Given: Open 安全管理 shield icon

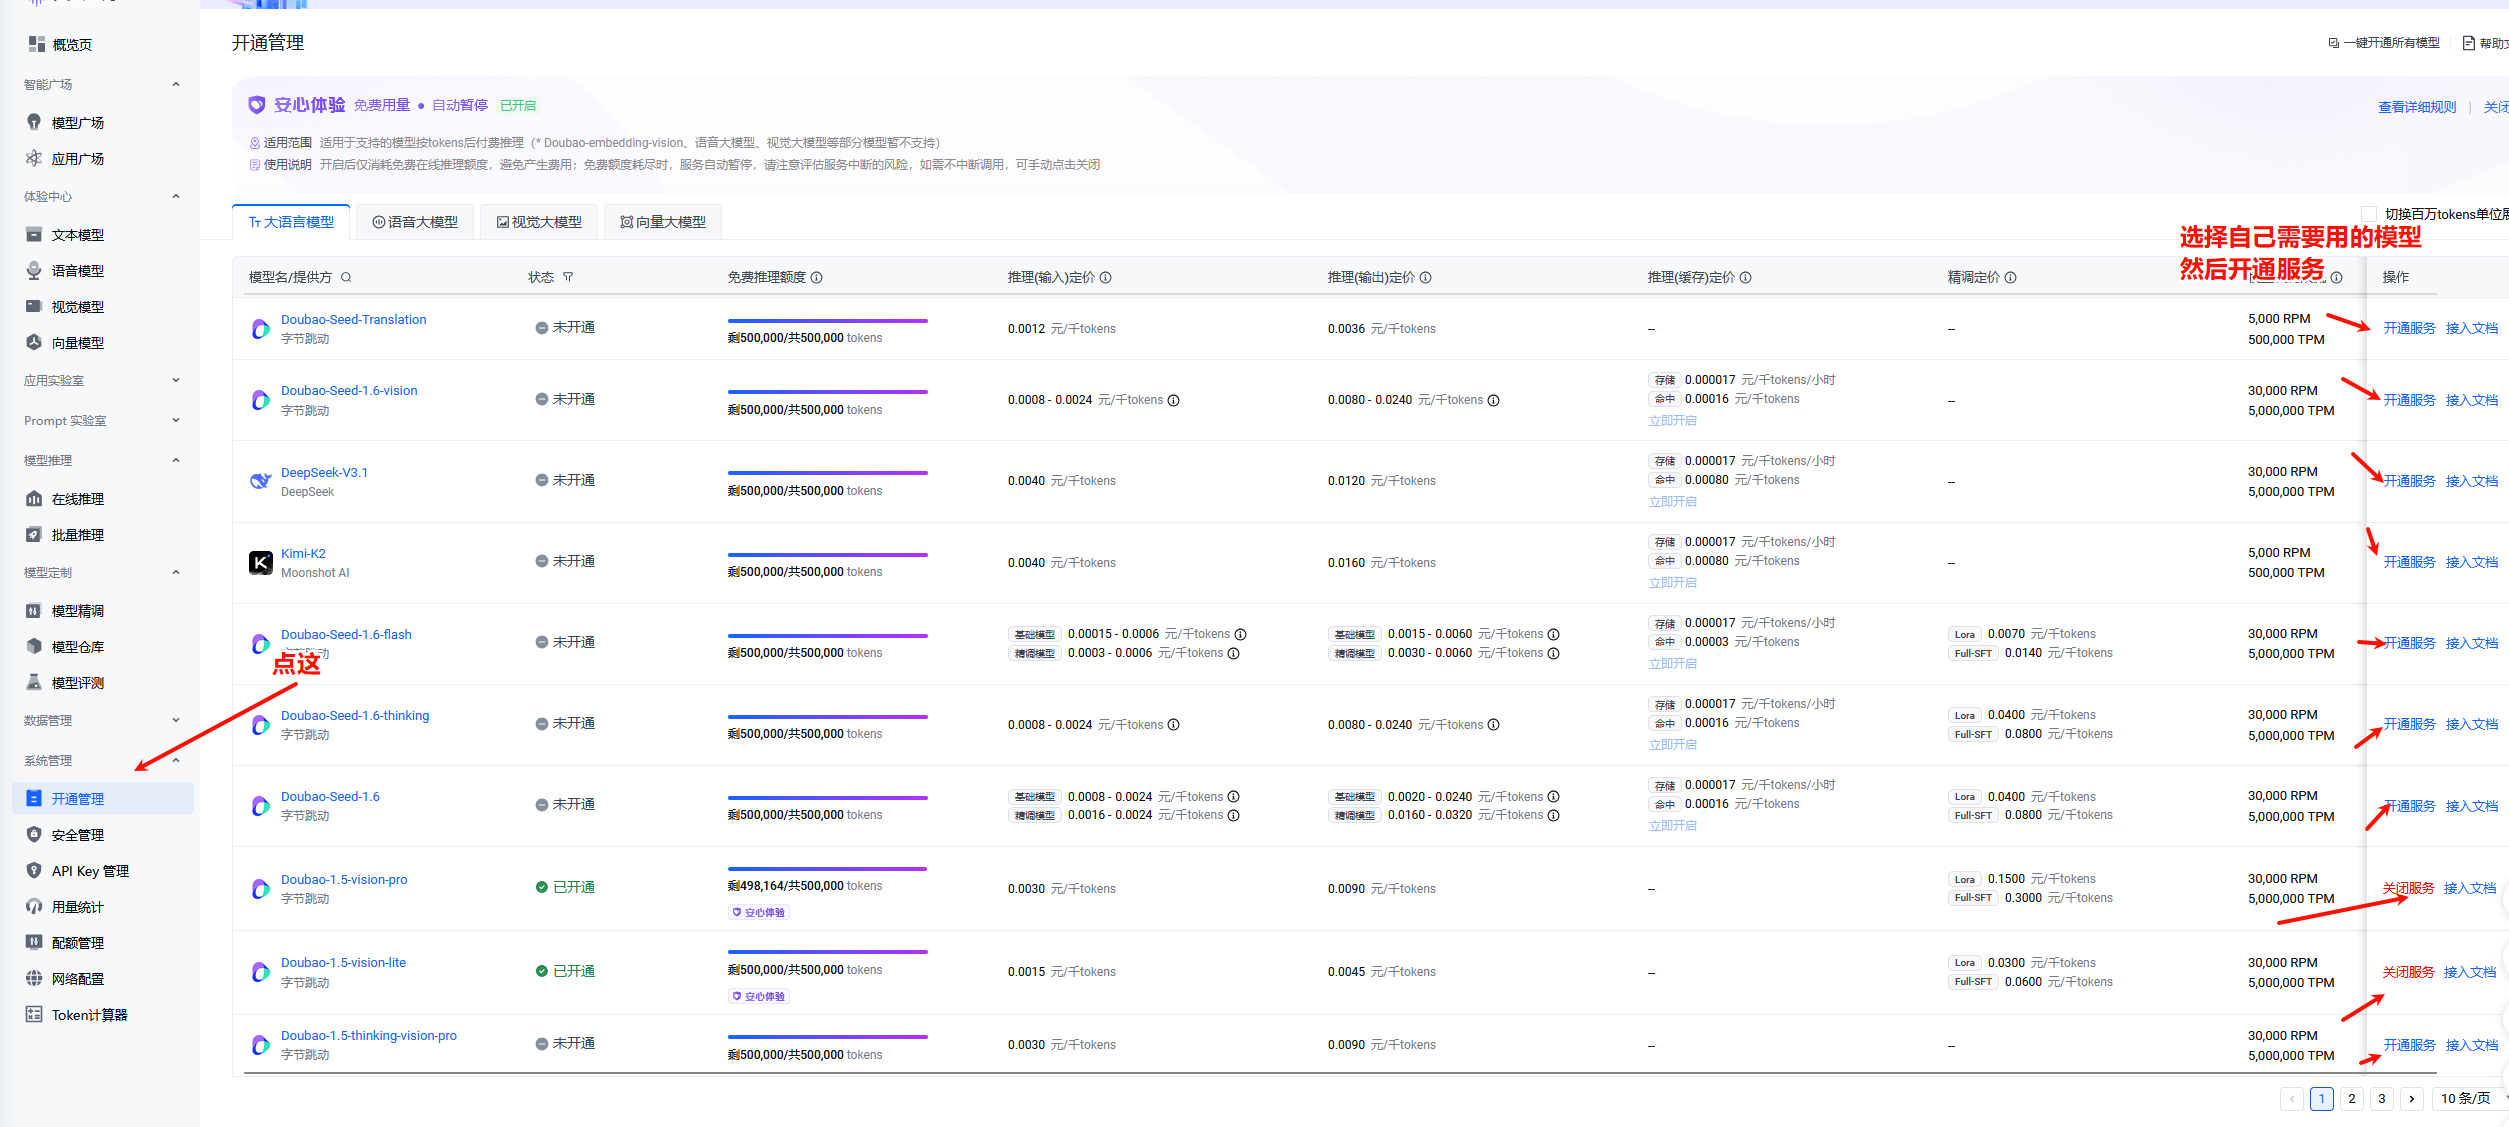Looking at the screenshot, I should [34, 835].
